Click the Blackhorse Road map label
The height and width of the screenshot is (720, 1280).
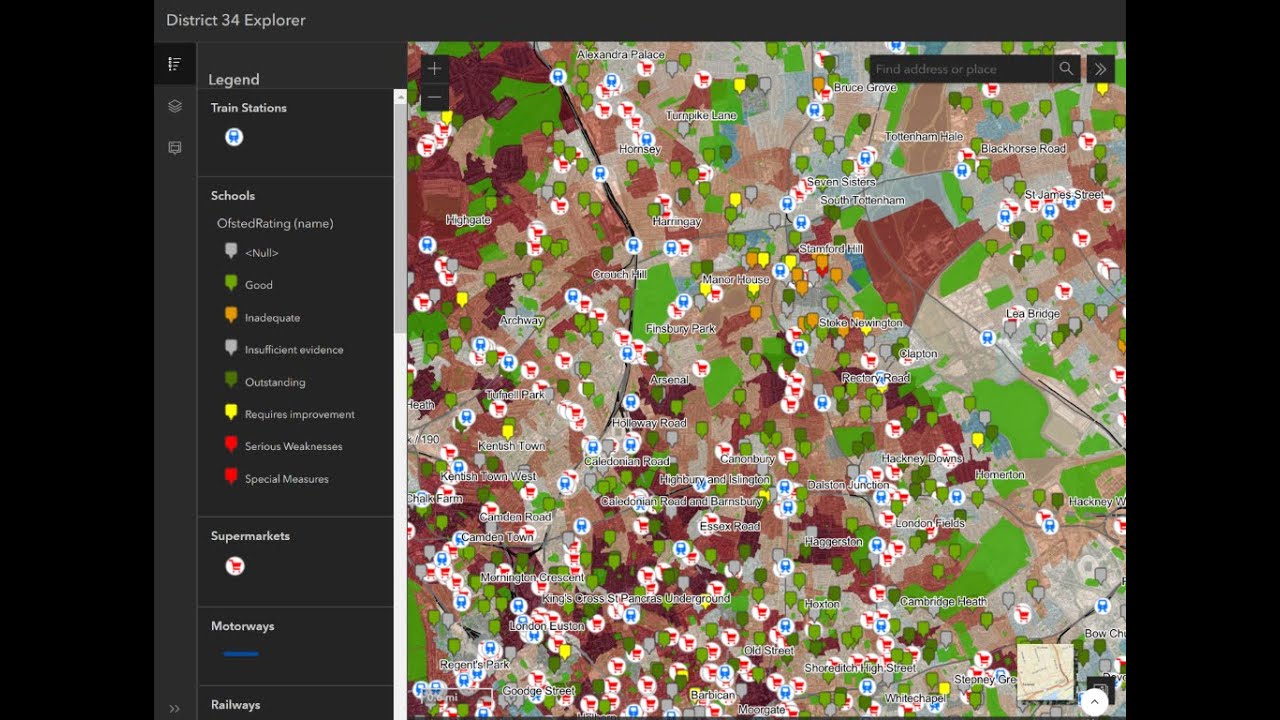(1023, 148)
